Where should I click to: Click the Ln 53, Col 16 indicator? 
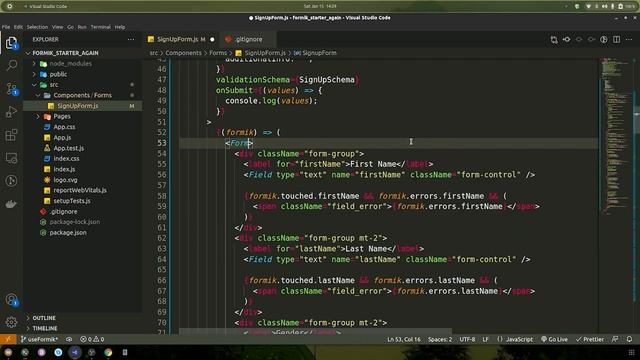pos(404,339)
